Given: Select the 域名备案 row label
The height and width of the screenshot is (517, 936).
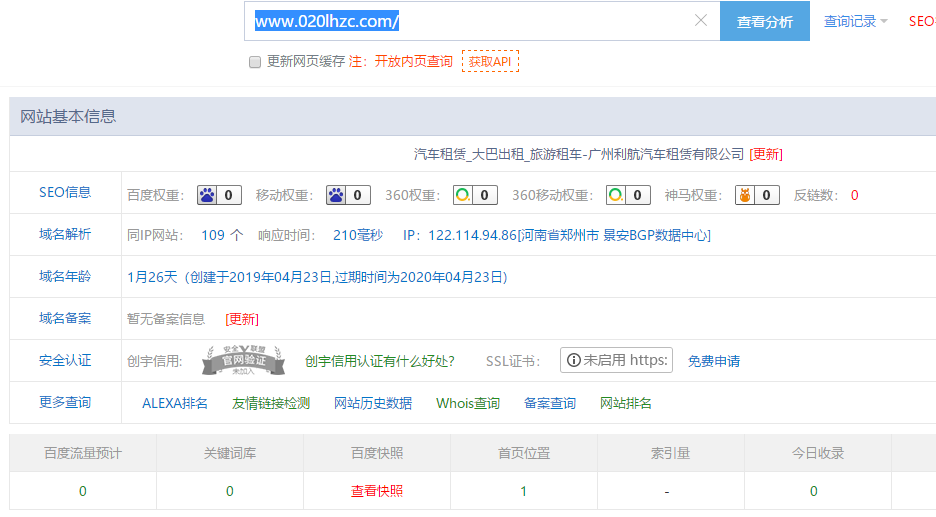Looking at the screenshot, I should tap(65, 318).
